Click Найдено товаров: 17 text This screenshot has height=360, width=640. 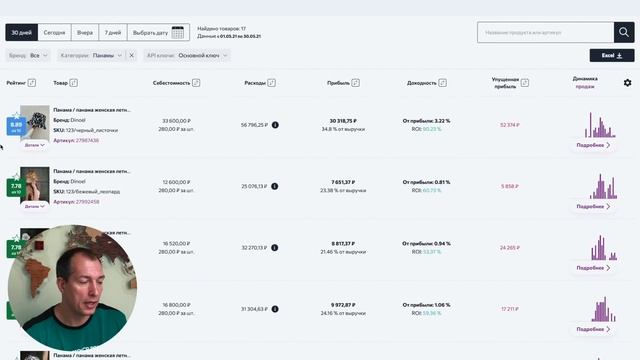click(x=221, y=29)
